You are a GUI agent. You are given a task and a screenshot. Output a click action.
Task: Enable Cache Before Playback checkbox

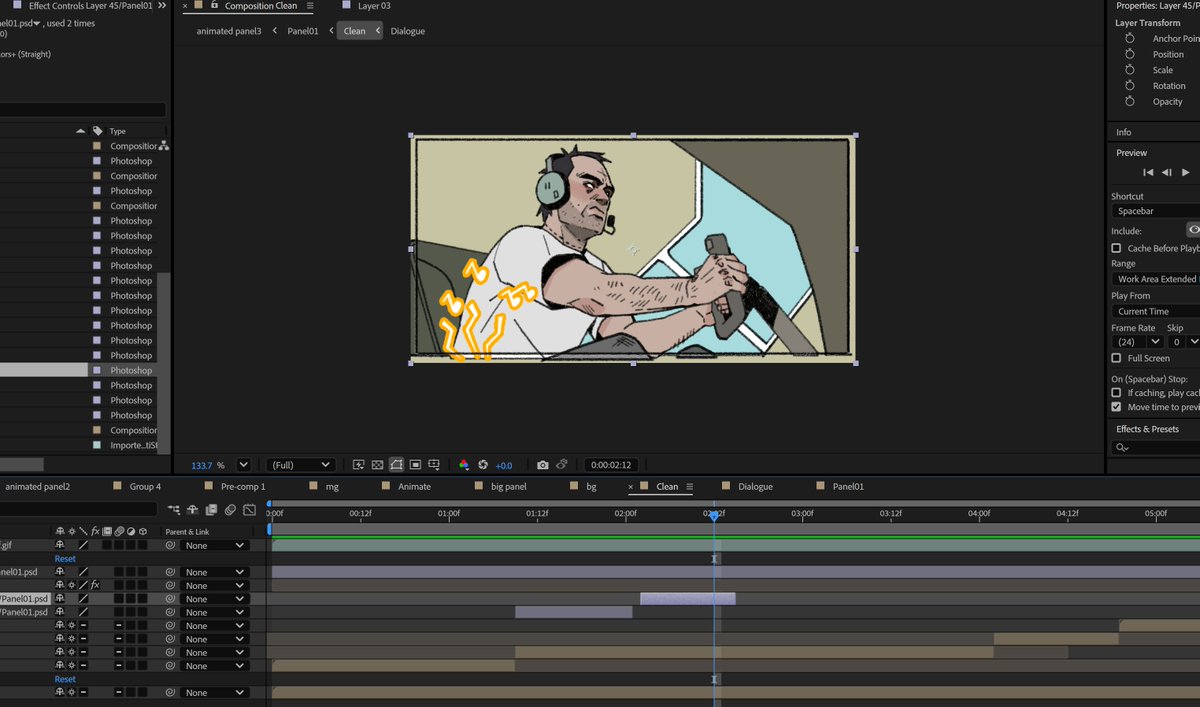coord(1116,248)
